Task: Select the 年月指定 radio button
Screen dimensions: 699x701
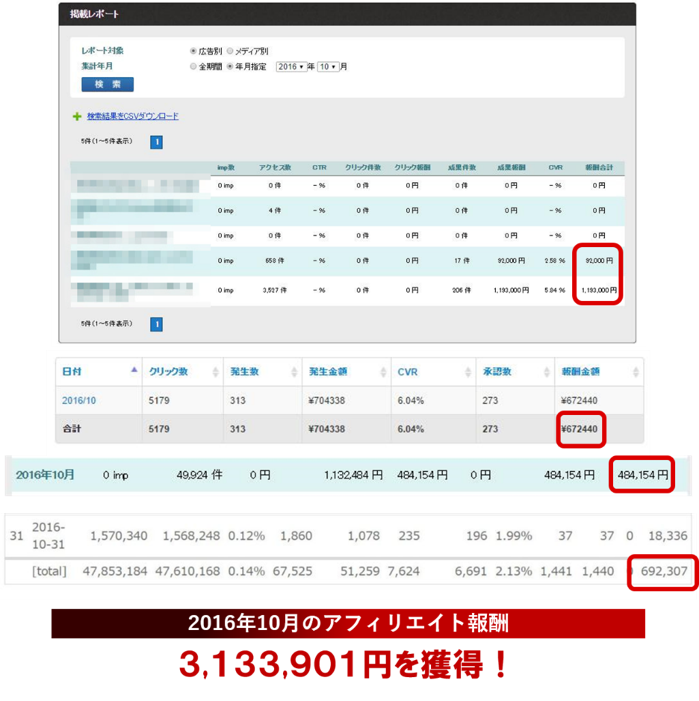Action: coord(230,67)
